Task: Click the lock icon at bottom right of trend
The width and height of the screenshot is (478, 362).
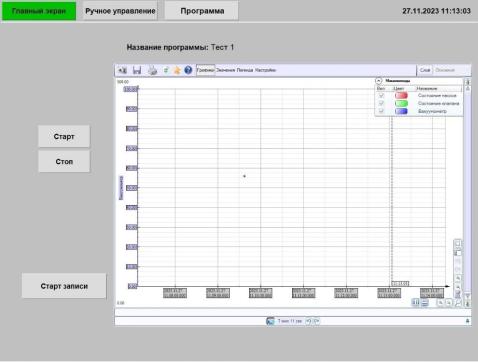Action: click(467, 321)
